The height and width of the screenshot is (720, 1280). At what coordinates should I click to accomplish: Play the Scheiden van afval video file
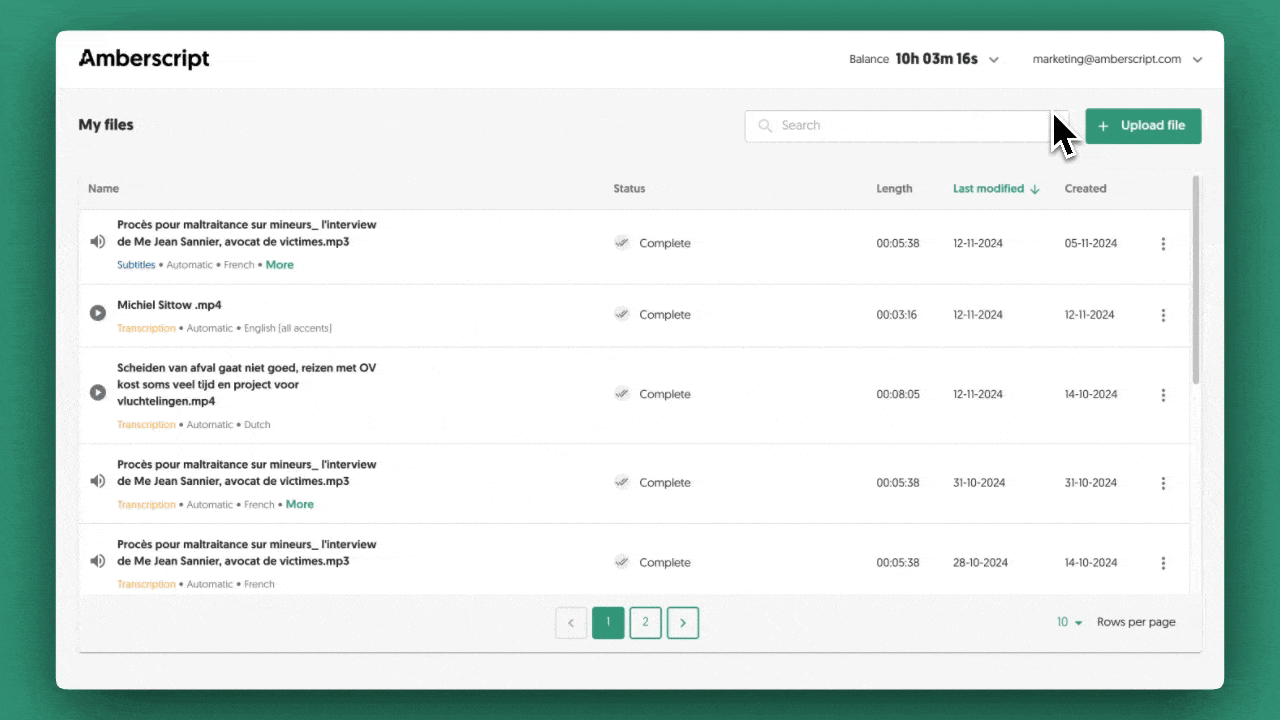pos(97,393)
